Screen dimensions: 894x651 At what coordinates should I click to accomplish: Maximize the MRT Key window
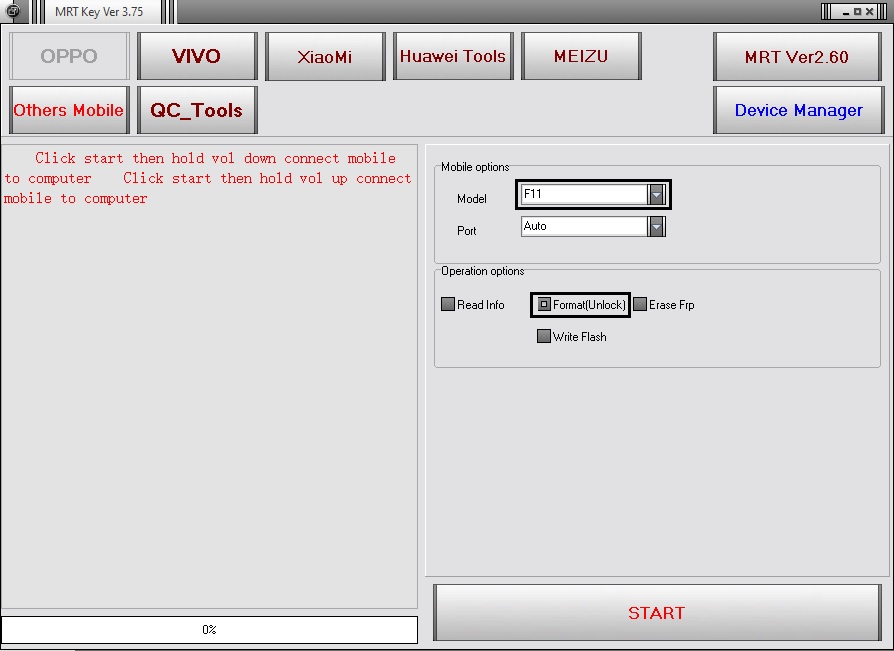point(858,12)
